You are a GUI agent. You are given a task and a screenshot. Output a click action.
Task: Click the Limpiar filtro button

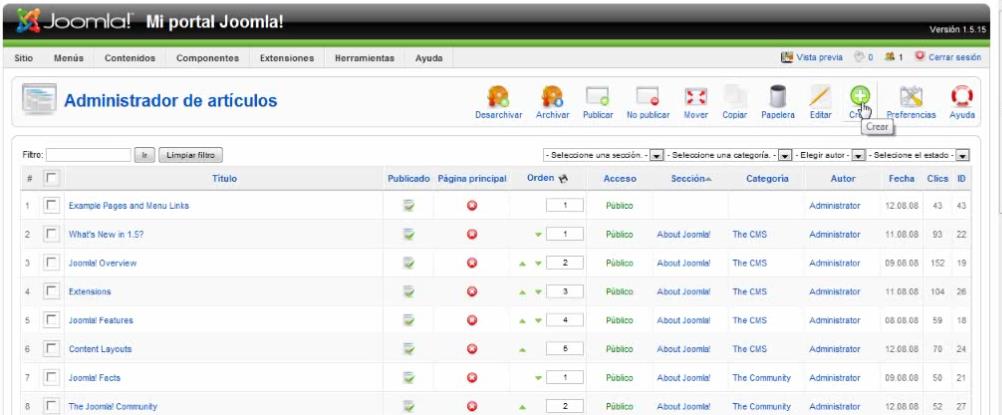190,155
